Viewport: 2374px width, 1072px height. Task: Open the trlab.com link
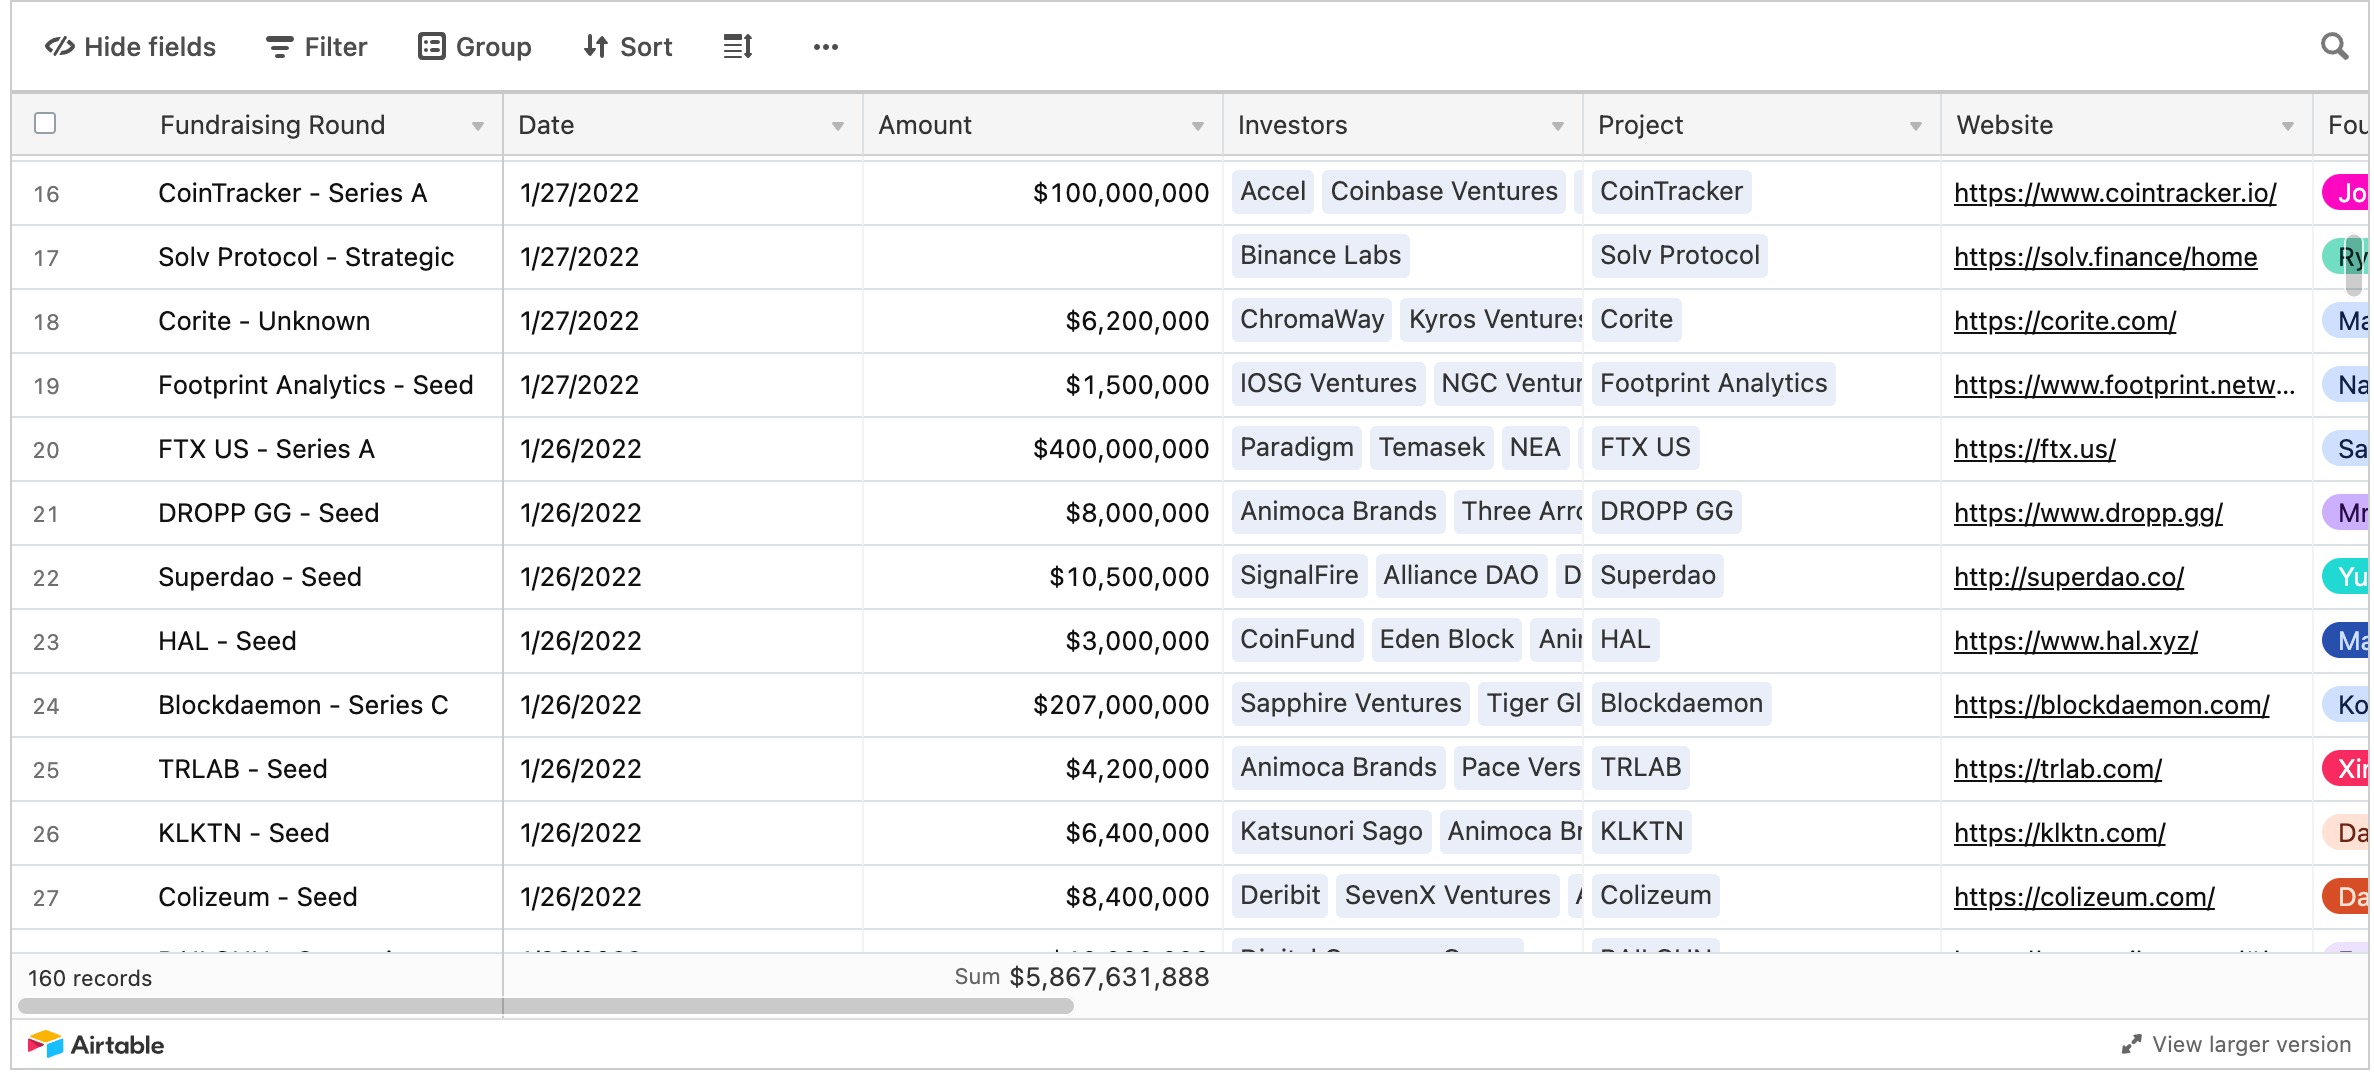[x=2058, y=769]
